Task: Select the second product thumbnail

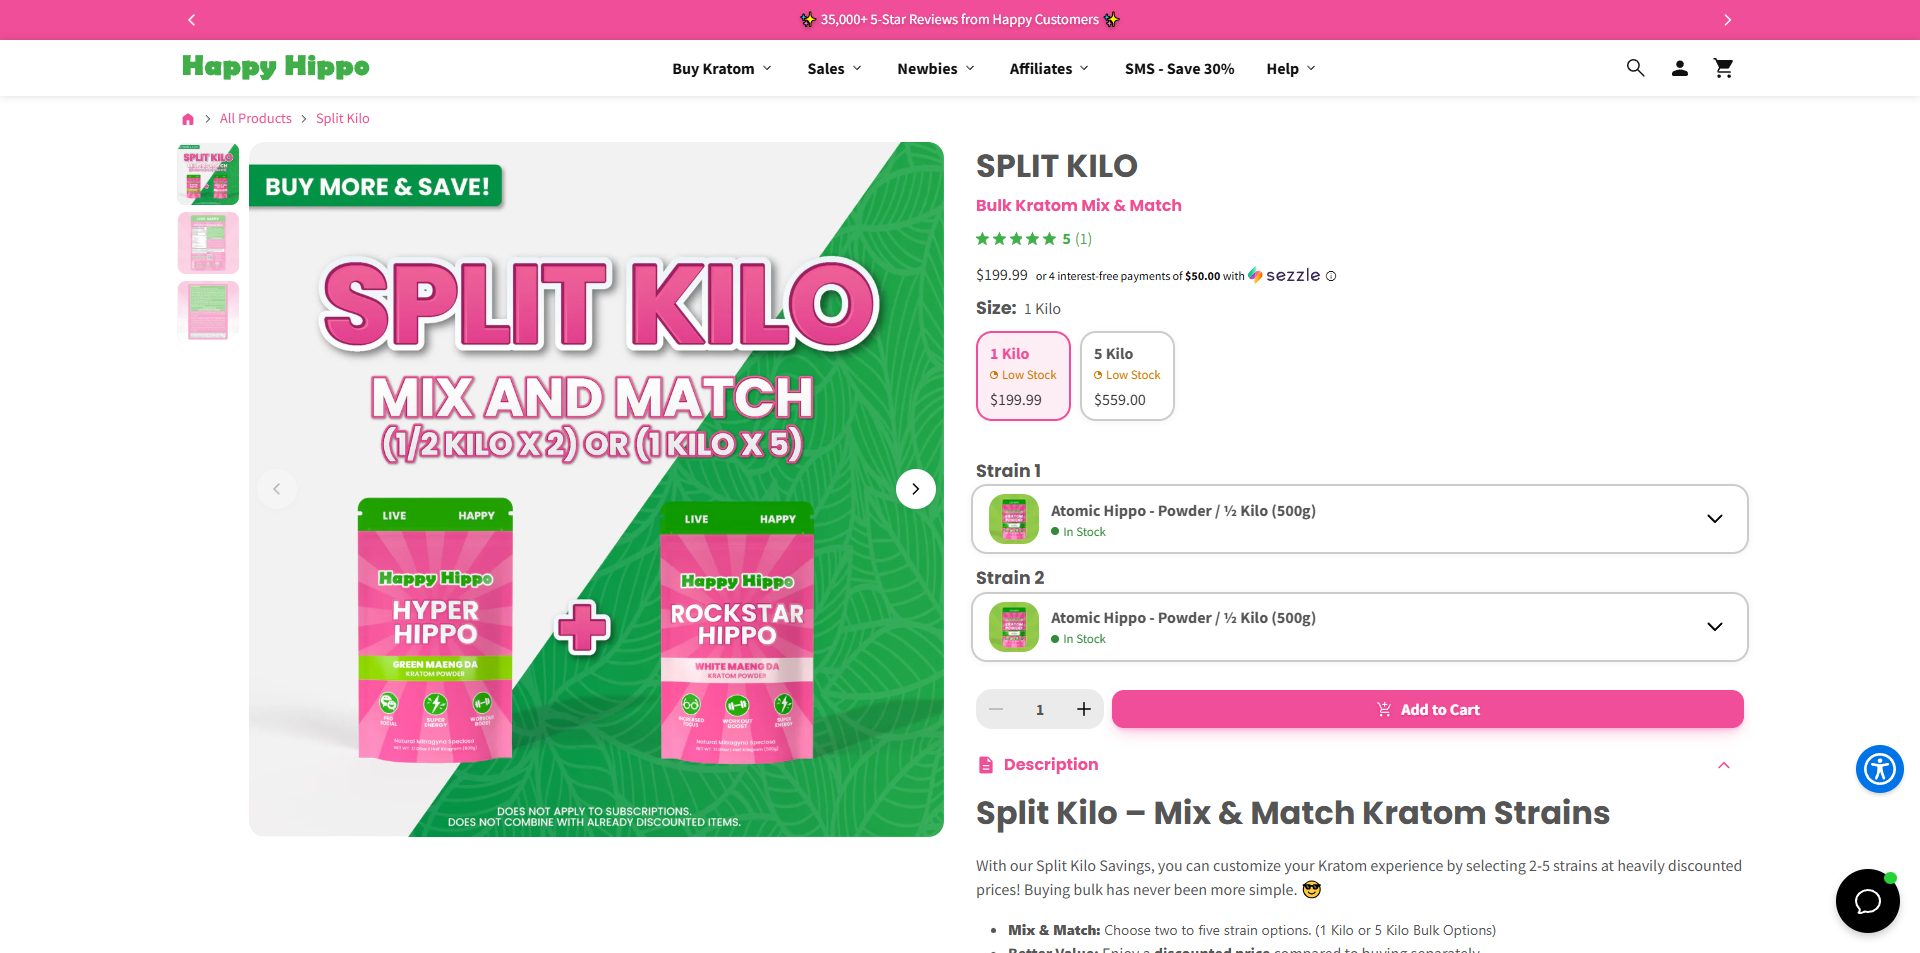Action: point(208,243)
